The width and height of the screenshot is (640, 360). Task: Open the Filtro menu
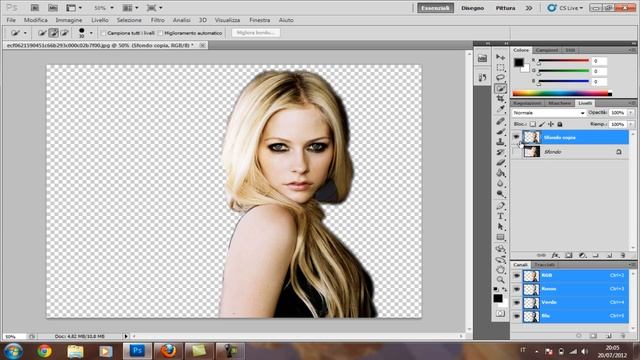point(158,20)
